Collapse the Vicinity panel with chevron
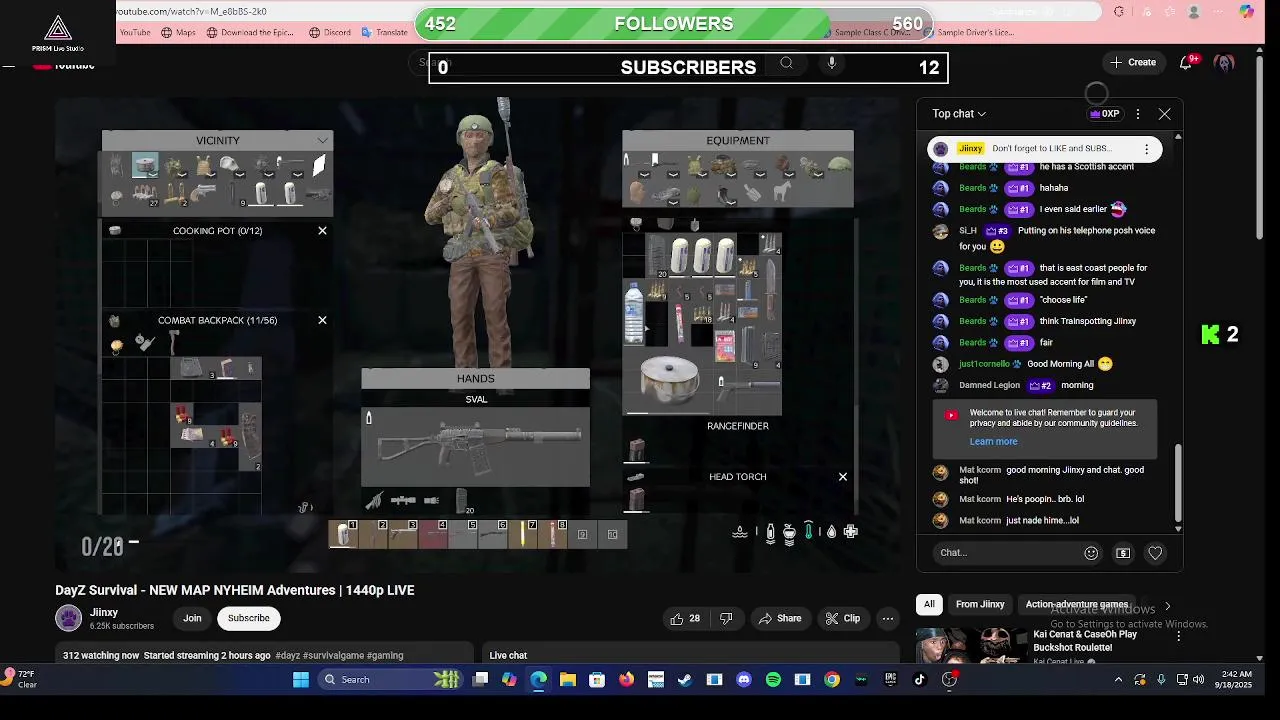The image size is (1280, 720). coord(322,140)
